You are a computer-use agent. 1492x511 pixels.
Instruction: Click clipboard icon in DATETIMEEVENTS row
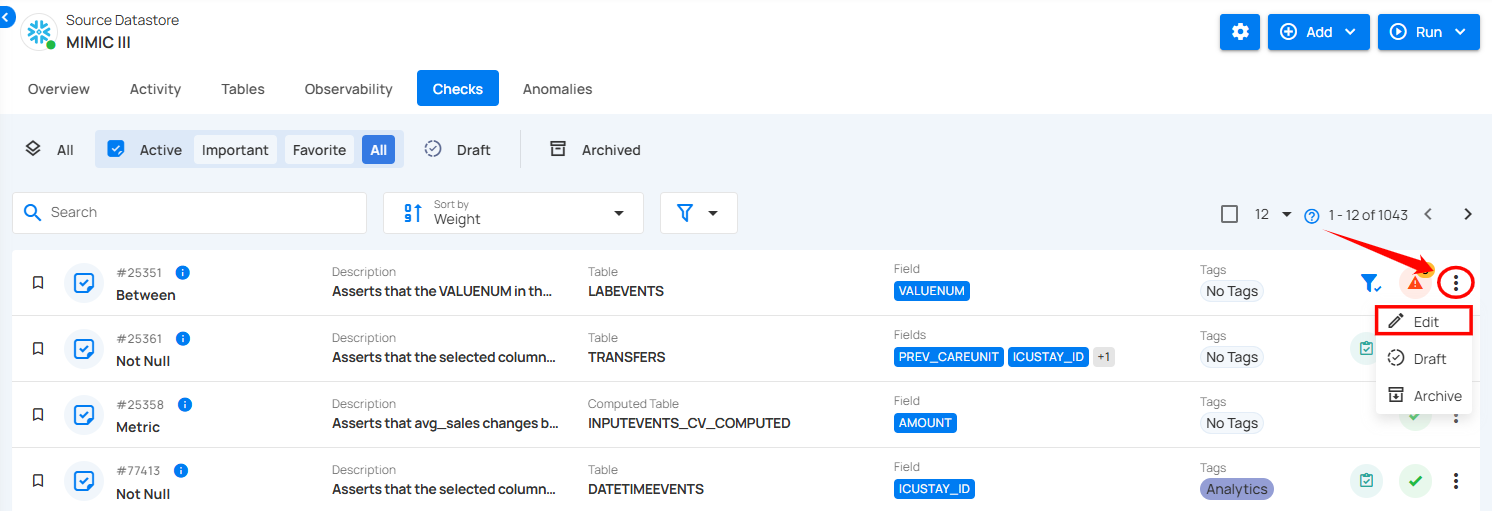[x=1366, y=481]
